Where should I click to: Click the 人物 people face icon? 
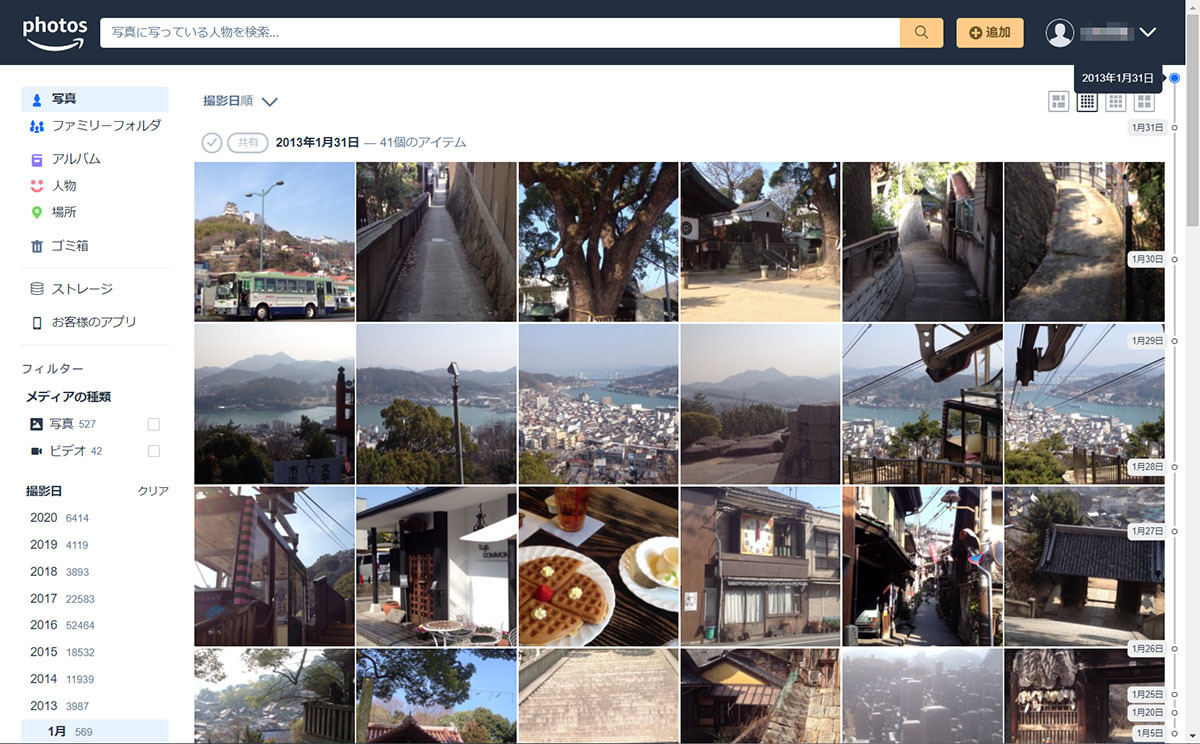point(37,186)
